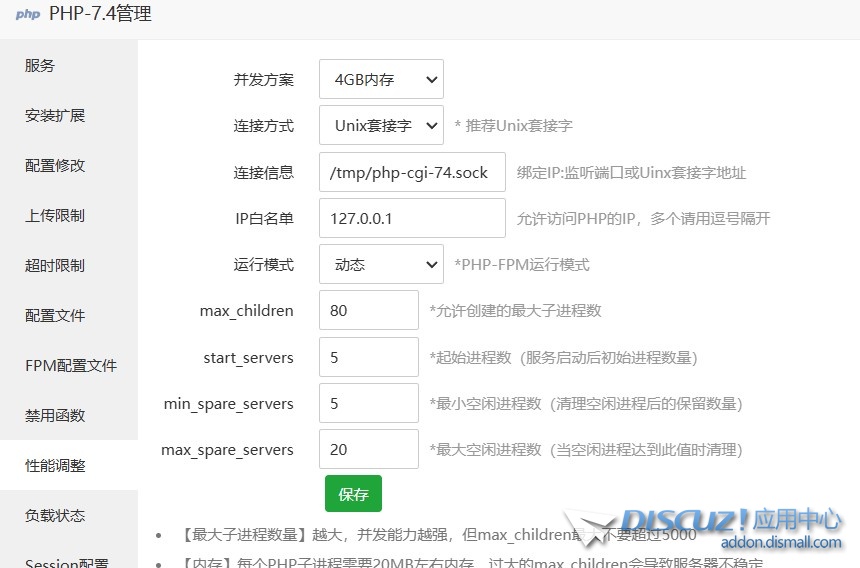Switch to 禁用函数 tab
This screenshot has width=860, height=568.
(69, 415)
